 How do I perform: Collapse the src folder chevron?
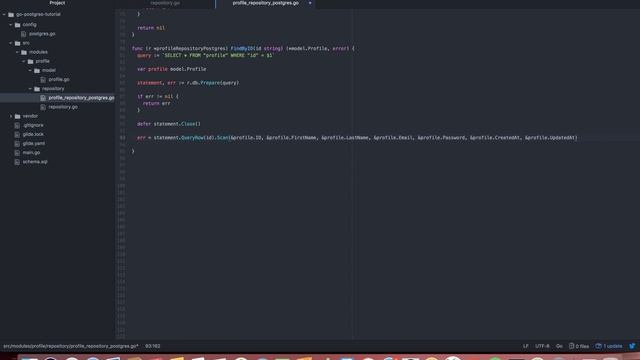[x=11, y=43]
